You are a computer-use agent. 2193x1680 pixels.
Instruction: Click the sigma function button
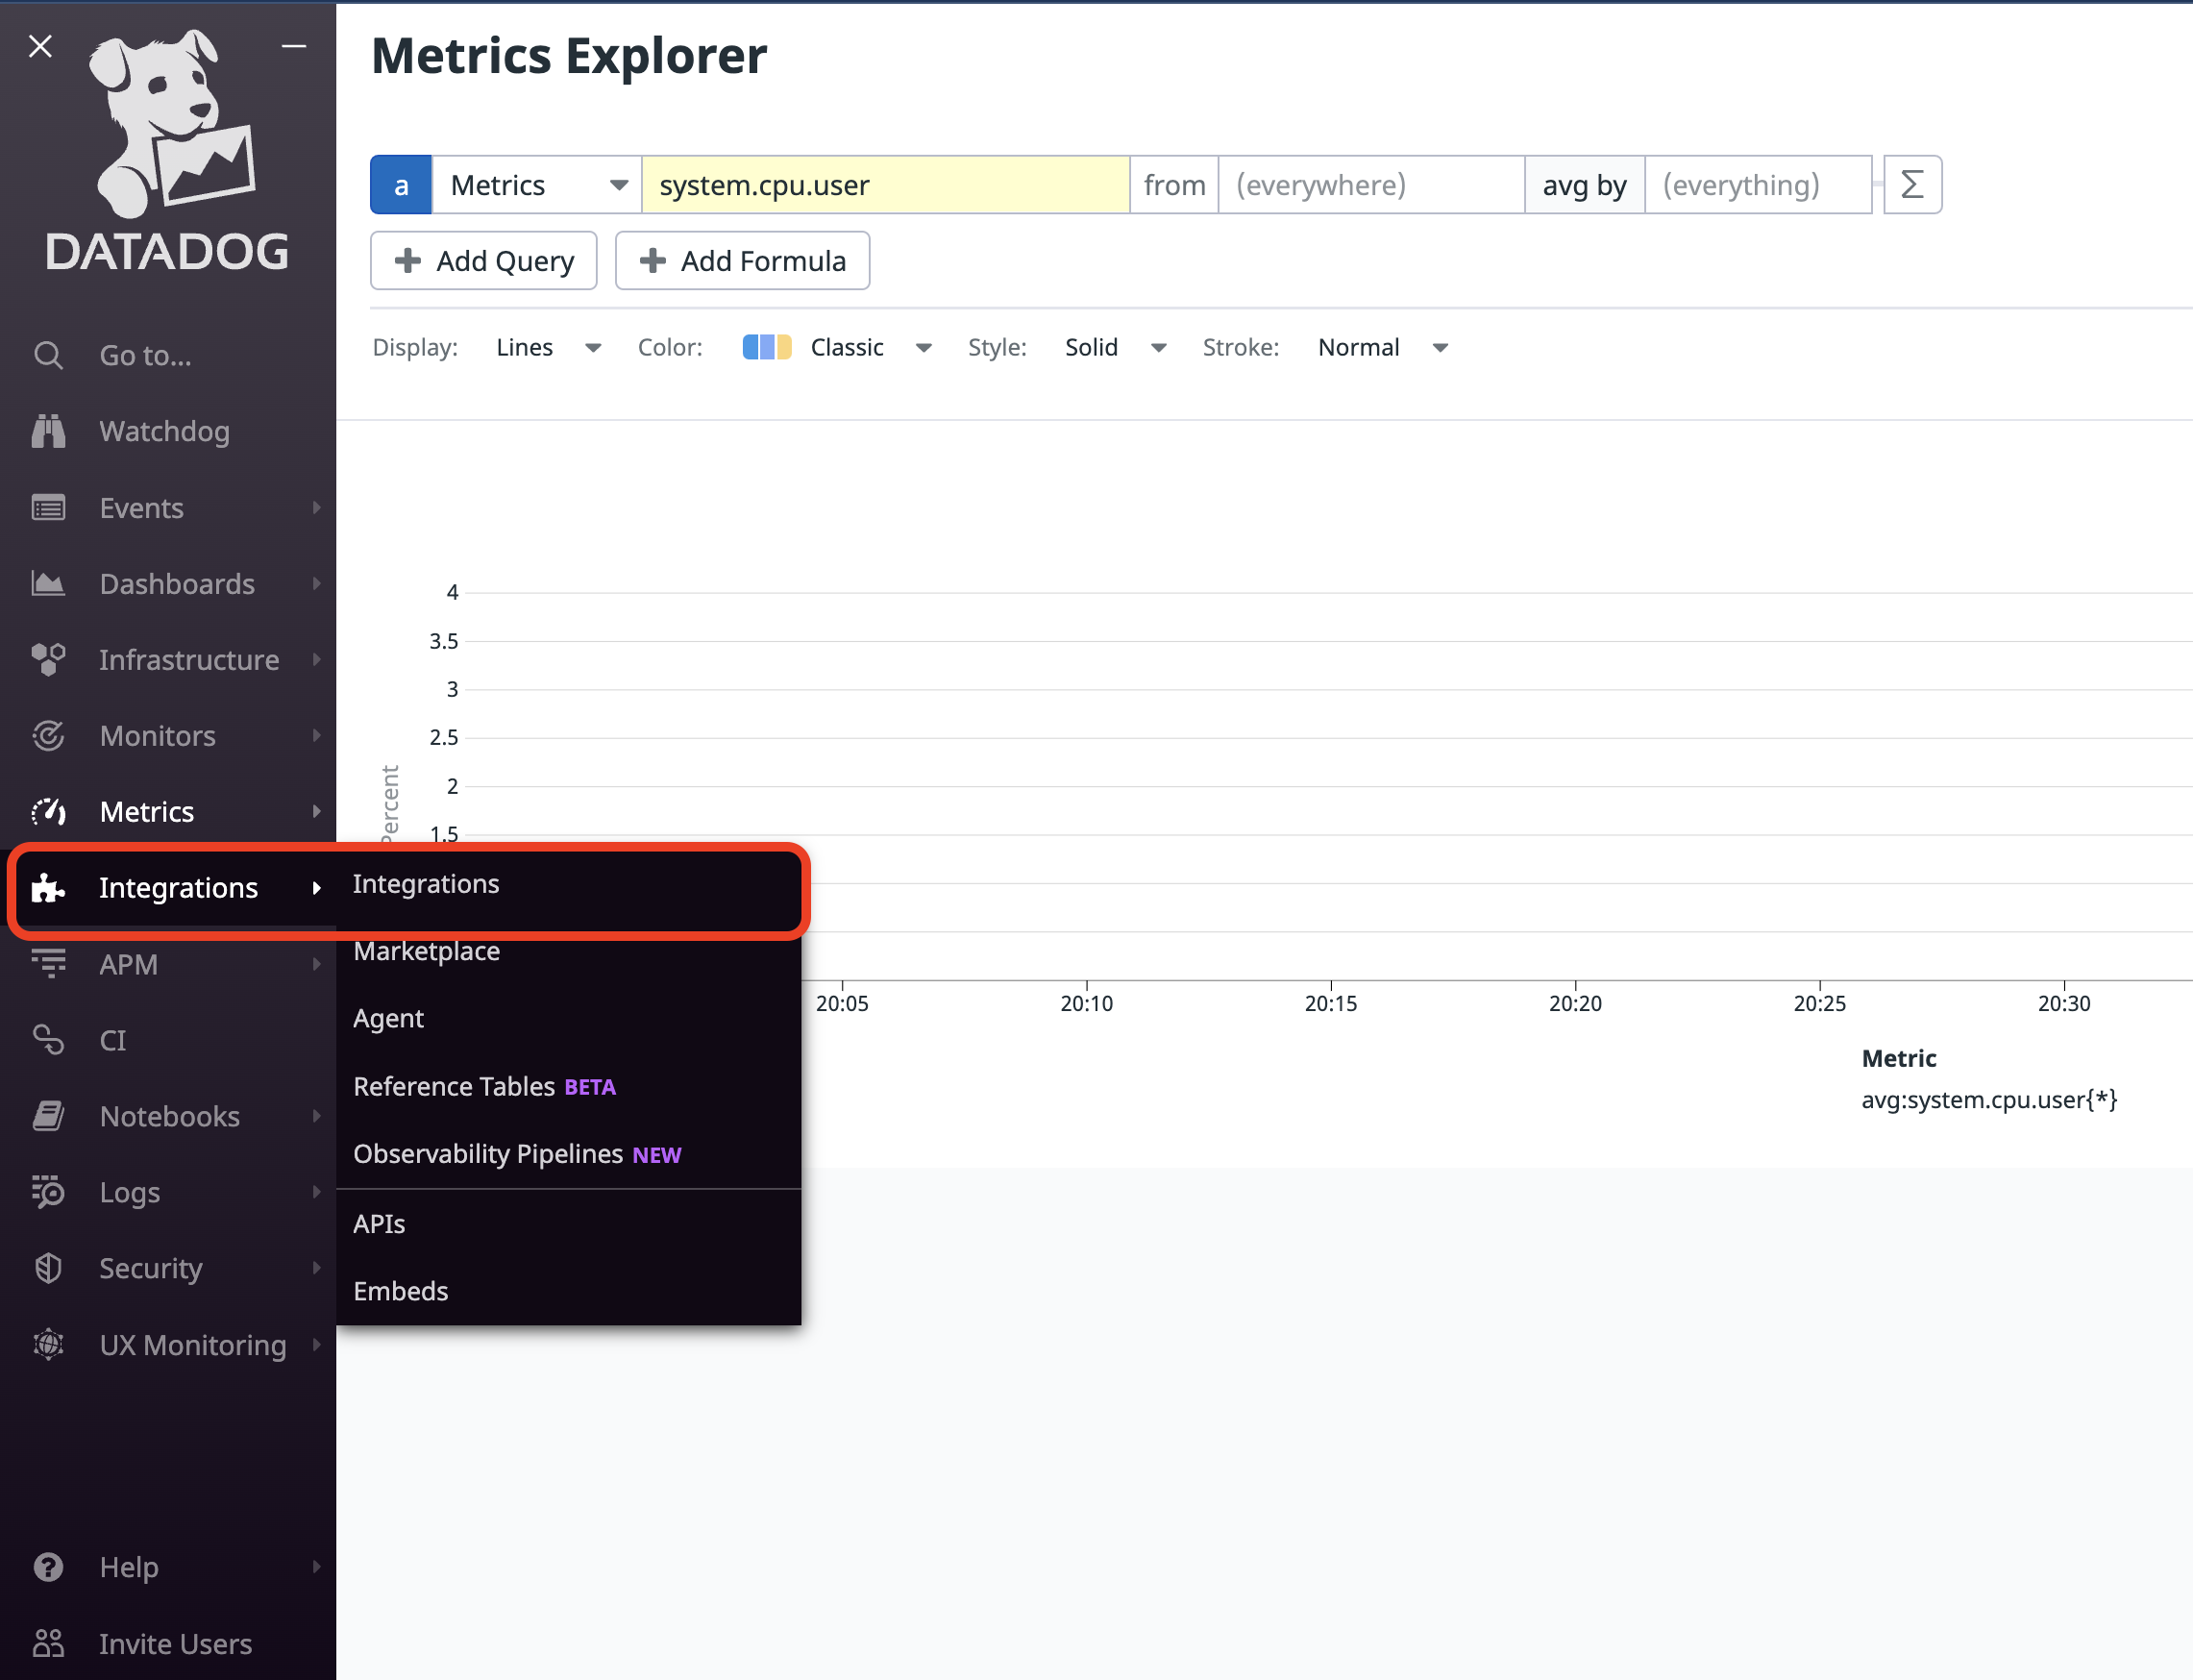coord(1912,184)
